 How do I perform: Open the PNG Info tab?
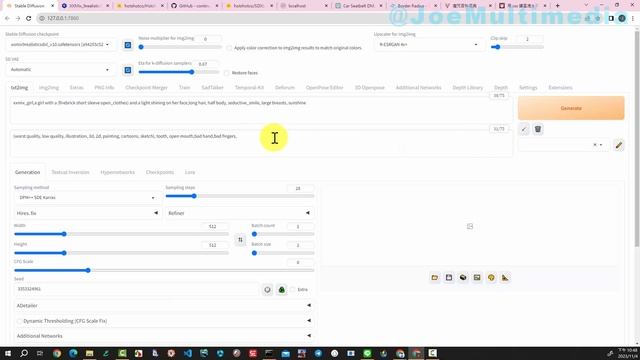click(x=104, y=88)
